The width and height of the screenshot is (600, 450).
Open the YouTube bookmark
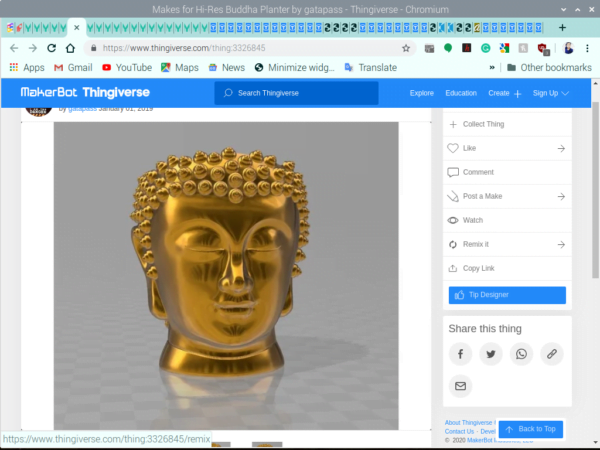pyautogui.click(x=127, y=67)
